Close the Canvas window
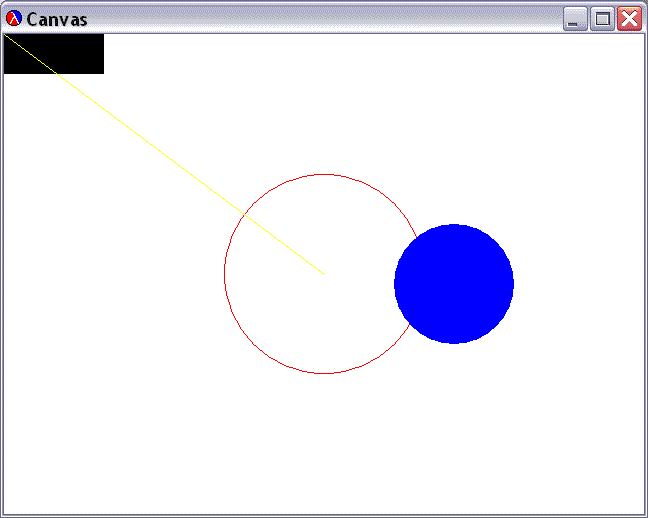Screen dimensions: 648x518 click(x=629, y=19)
